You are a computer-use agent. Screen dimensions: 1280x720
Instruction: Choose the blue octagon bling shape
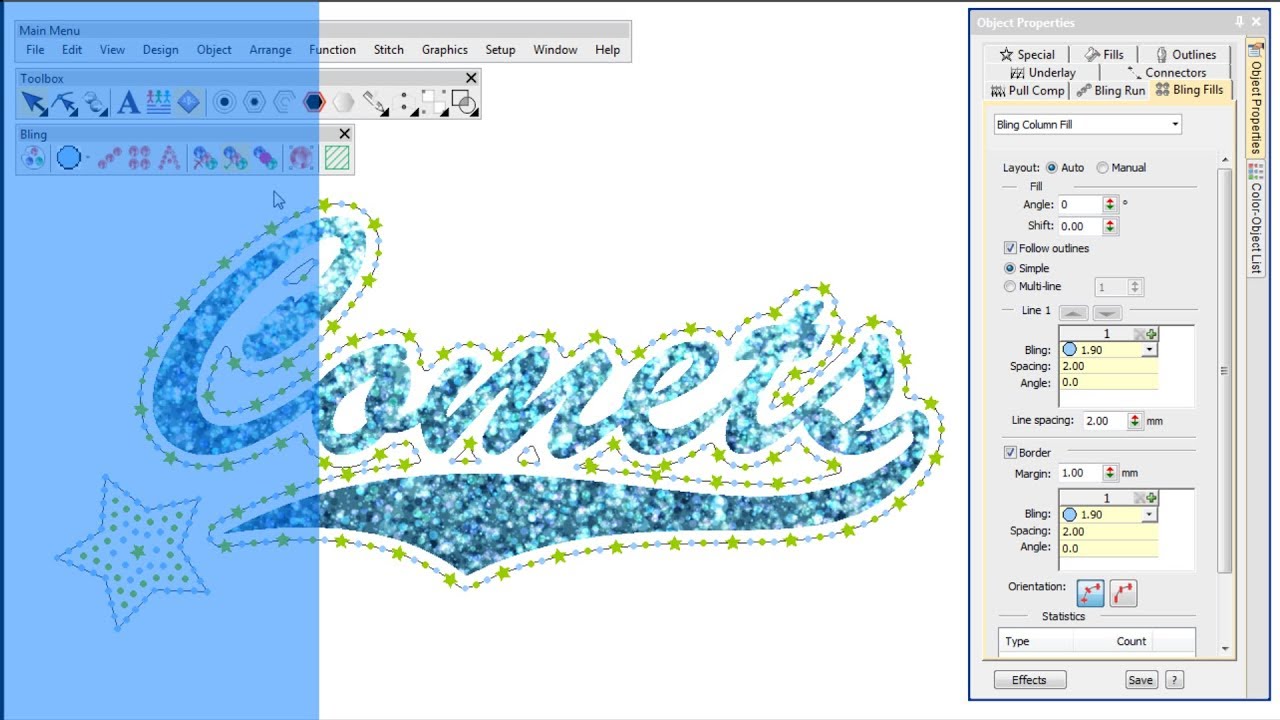click(68, 158)
